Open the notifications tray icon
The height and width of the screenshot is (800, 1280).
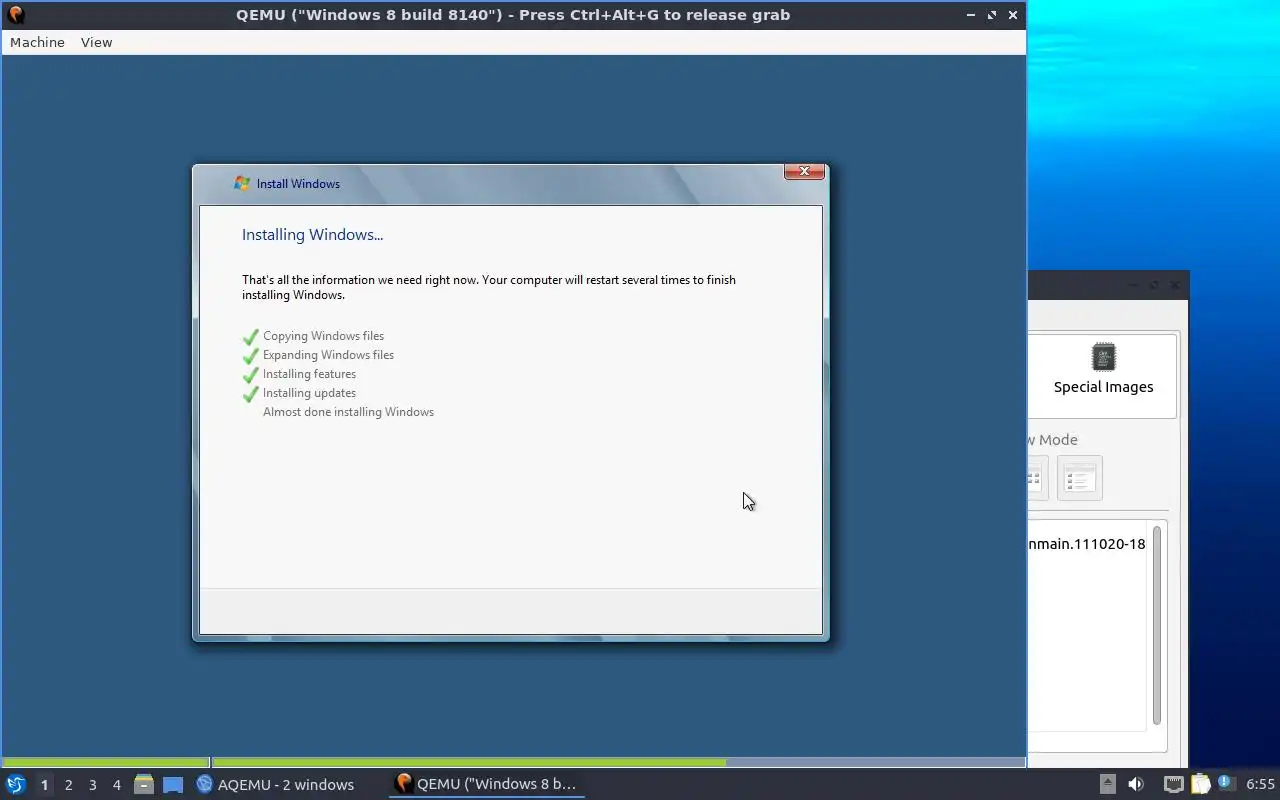(x=1226, y=783)
